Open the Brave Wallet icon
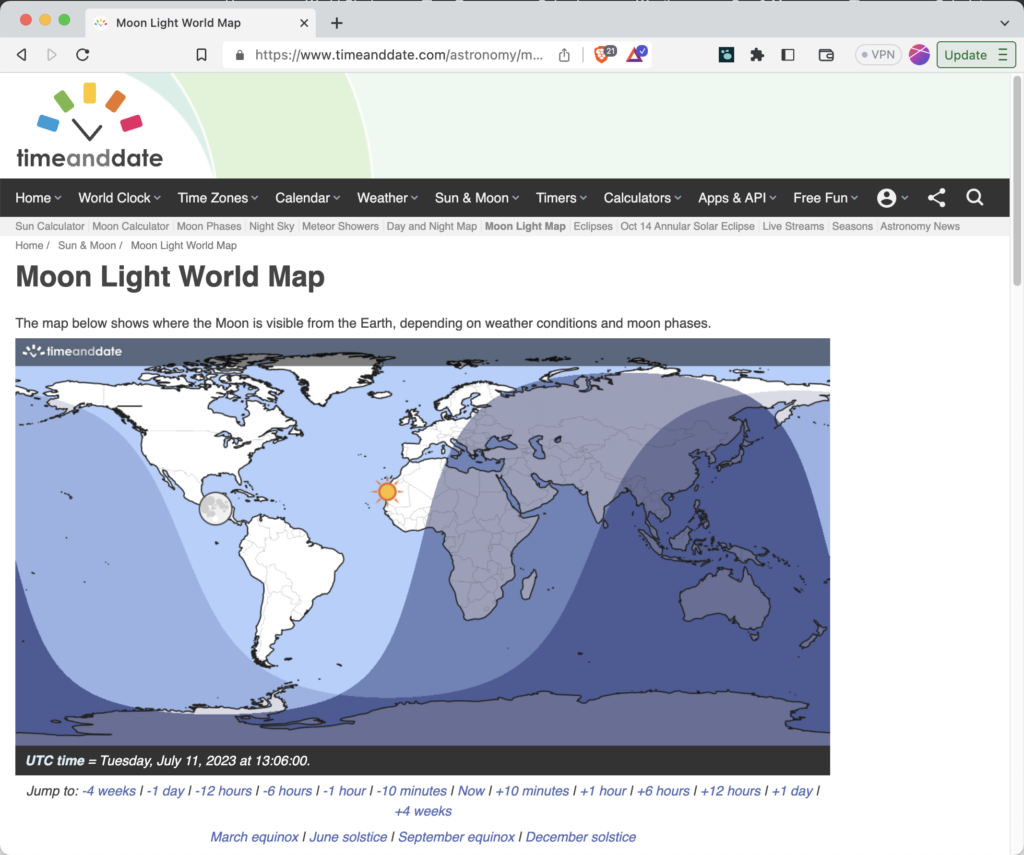The image size is (1024, 855). 826,55
